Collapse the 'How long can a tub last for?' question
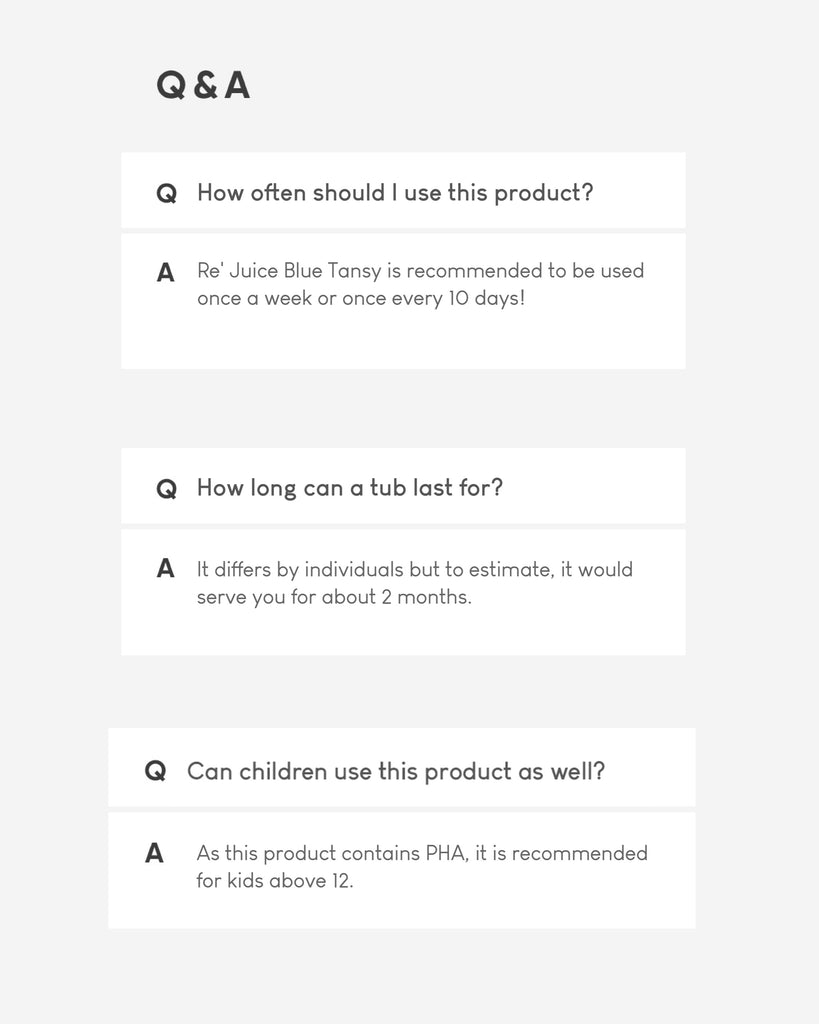The height and width of the screenshot is (1024, 819). 349,488
